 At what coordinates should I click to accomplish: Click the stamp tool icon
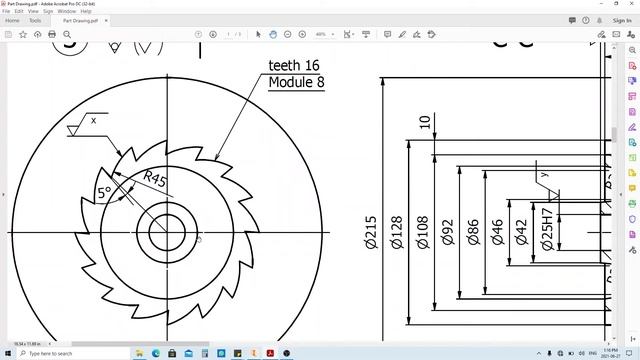[431, 35]
